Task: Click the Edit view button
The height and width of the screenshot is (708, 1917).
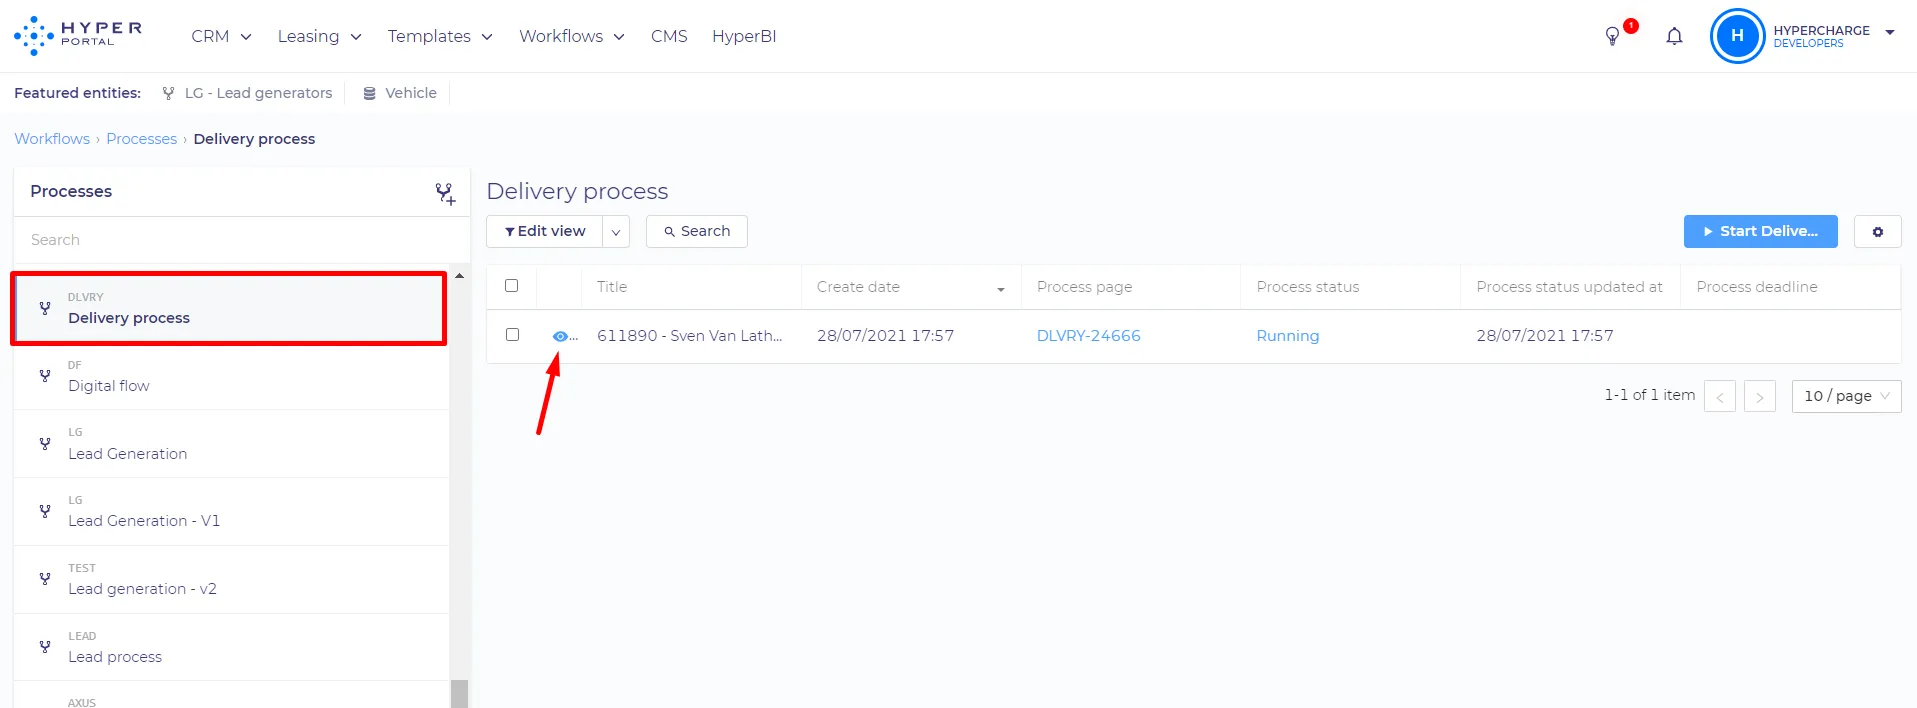Action: click(x=545, y=231)
